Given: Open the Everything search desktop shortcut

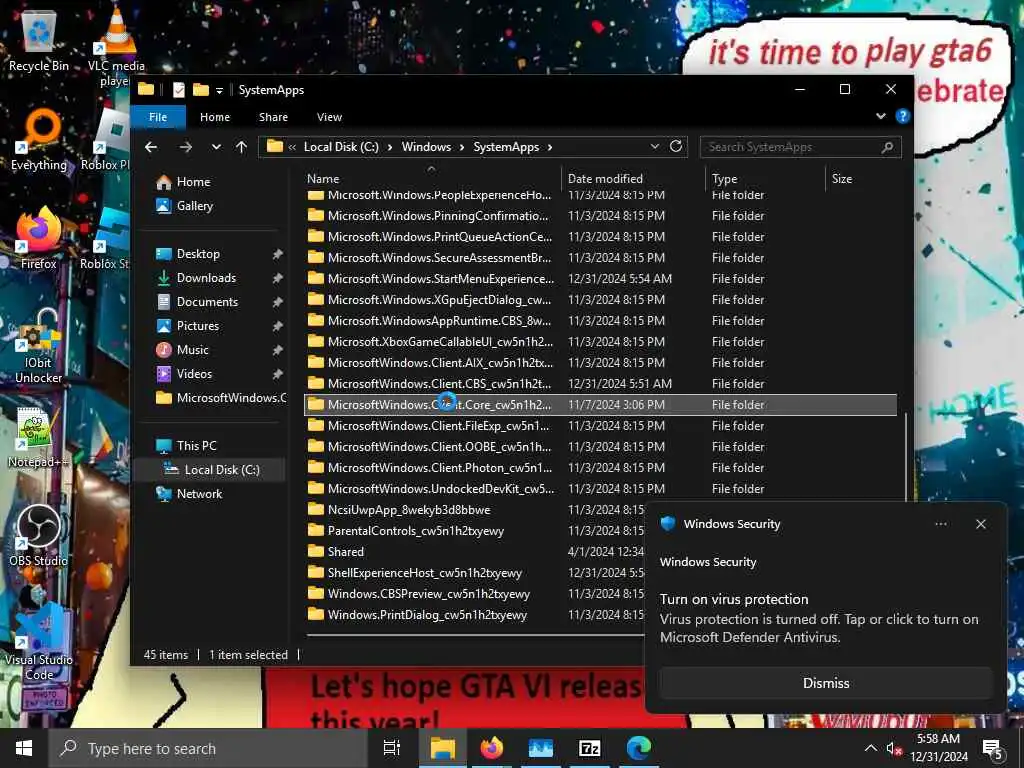Looking at the screenshot, I should click(x=39, y=140).
